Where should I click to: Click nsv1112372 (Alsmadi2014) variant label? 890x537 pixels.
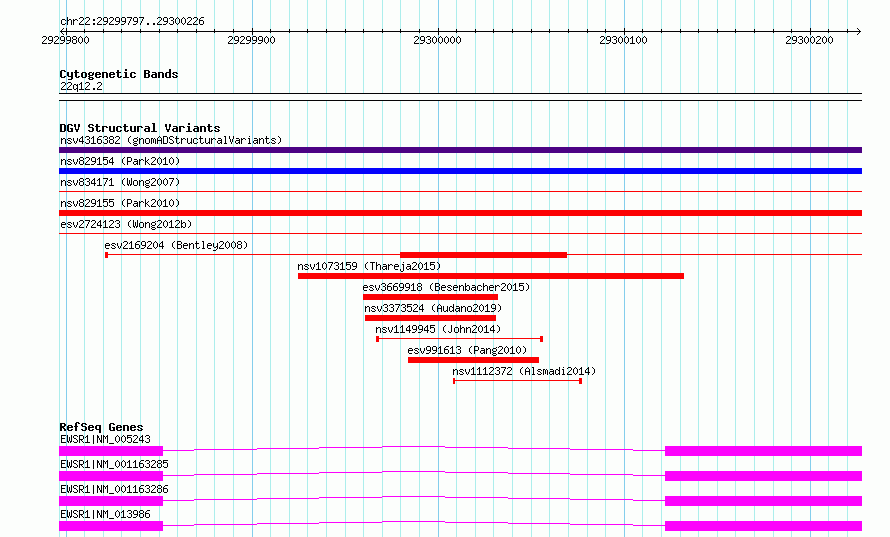pos(524,371)
